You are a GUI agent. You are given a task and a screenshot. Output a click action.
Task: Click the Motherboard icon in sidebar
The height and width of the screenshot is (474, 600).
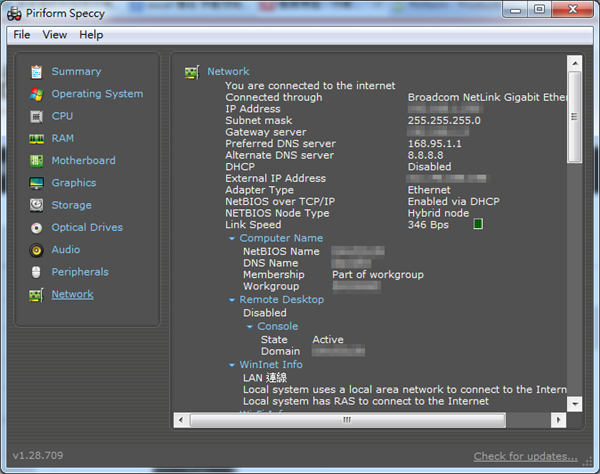point(36,161)
